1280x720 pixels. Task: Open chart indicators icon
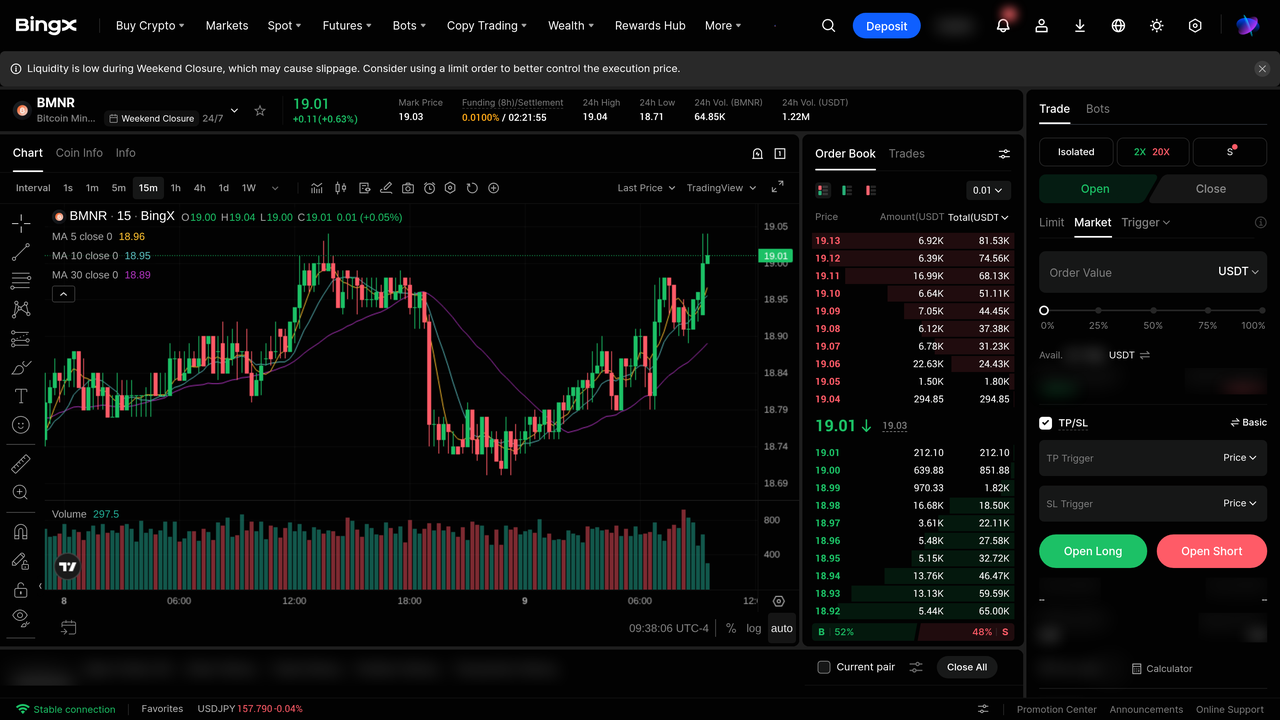[x=317, y=188]
